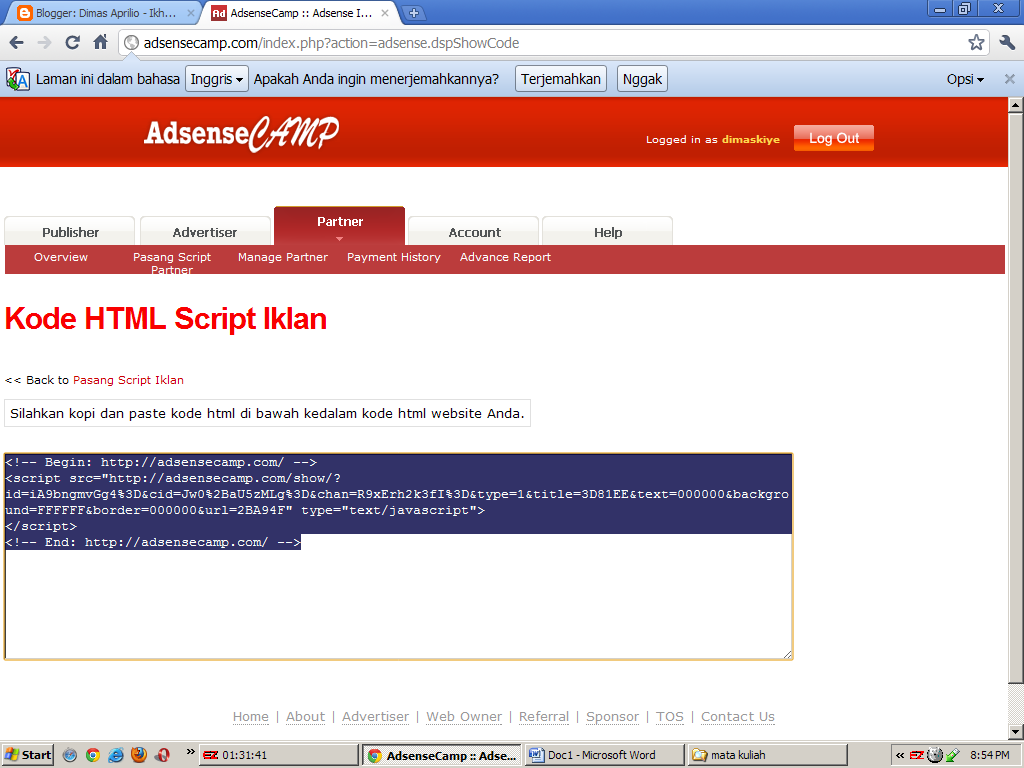
Task: Open the Inggris language dropdown
Action: tap(217, 79)
